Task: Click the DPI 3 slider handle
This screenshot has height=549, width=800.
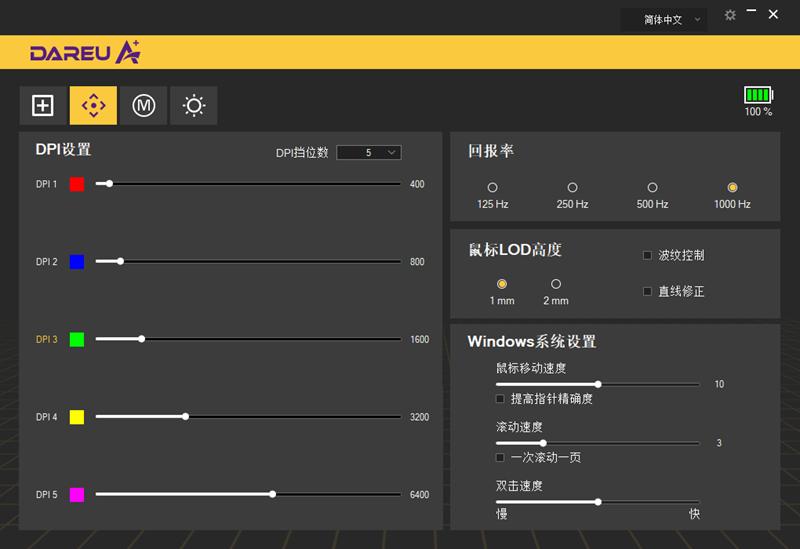Action: click(142, 339)
